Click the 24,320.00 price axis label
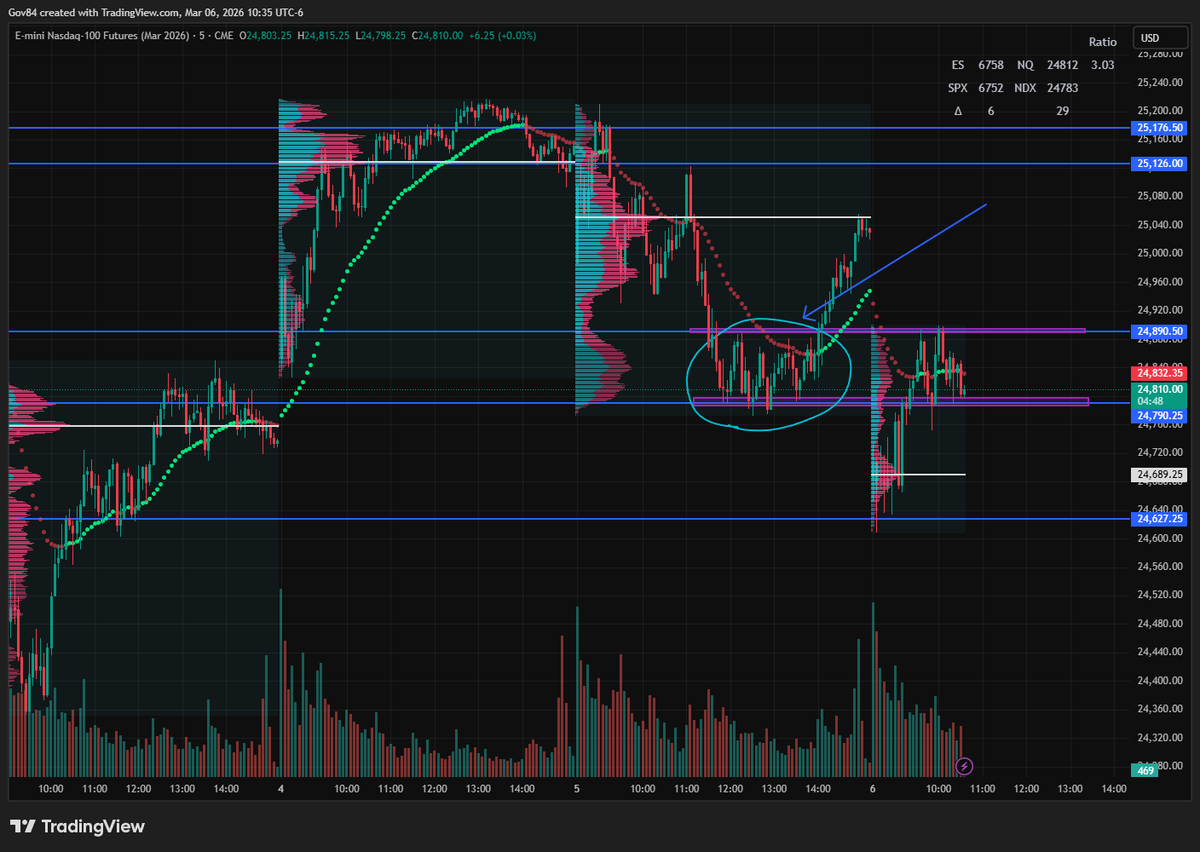 click(x=1160, y=738)
